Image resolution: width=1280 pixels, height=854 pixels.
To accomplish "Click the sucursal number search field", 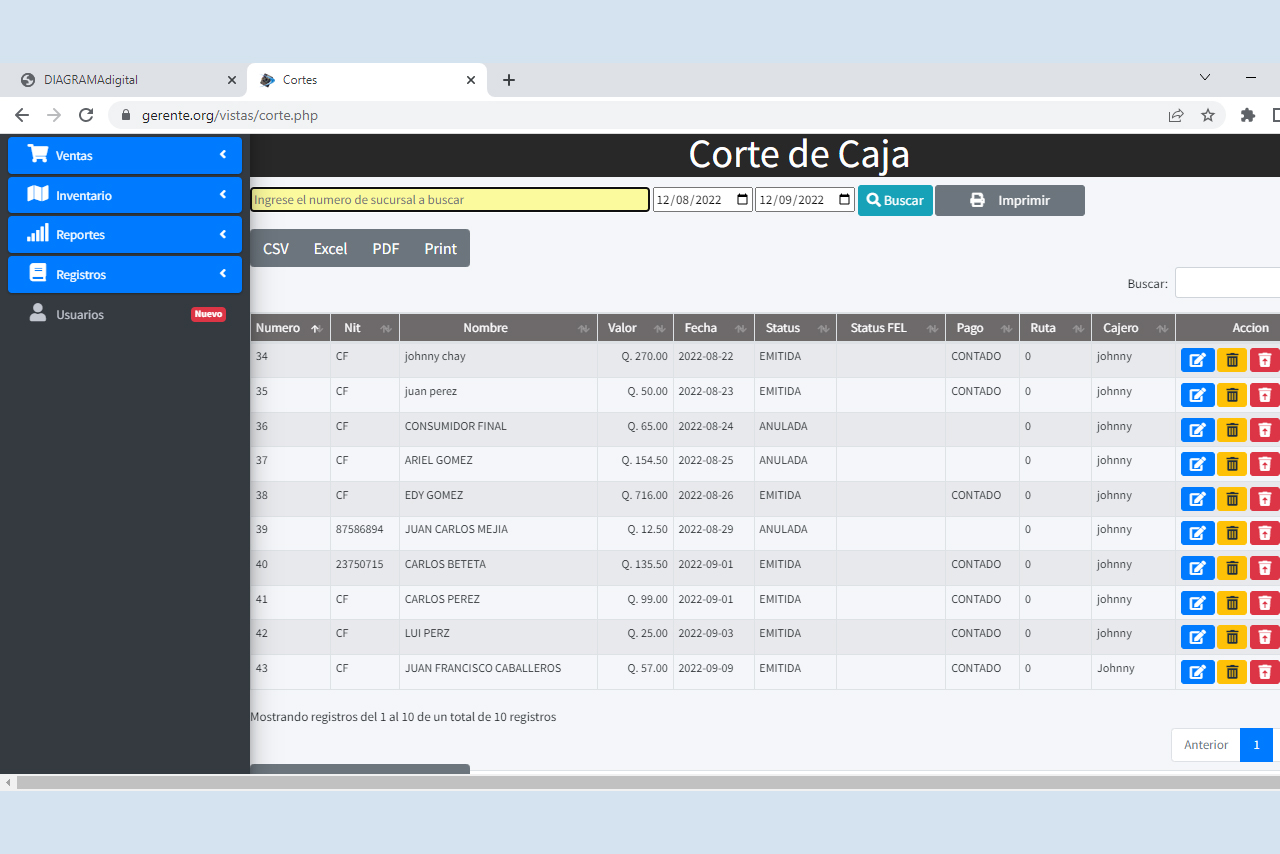I will (450, 200).
